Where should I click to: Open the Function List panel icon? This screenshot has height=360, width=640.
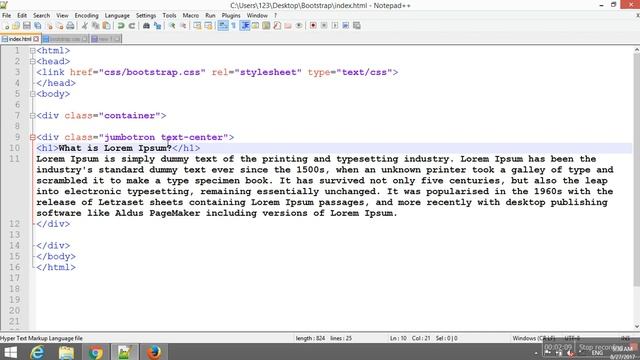pyautogui.click(x=277, y=26)
